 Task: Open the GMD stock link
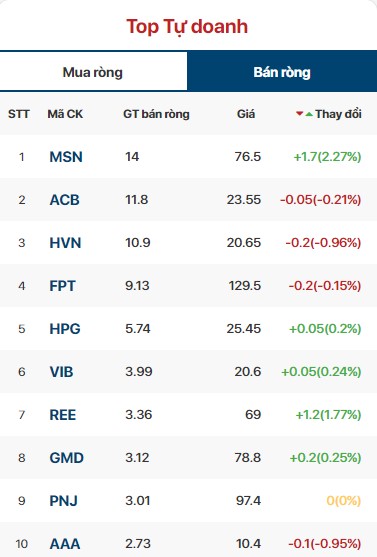(x=66, y=458)
